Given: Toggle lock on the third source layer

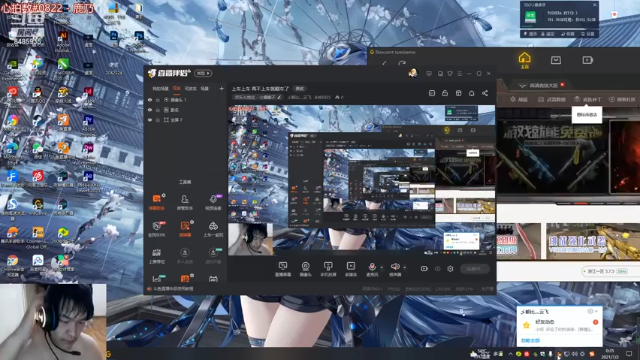Looking at the screenshot, I should click(158, 120).
